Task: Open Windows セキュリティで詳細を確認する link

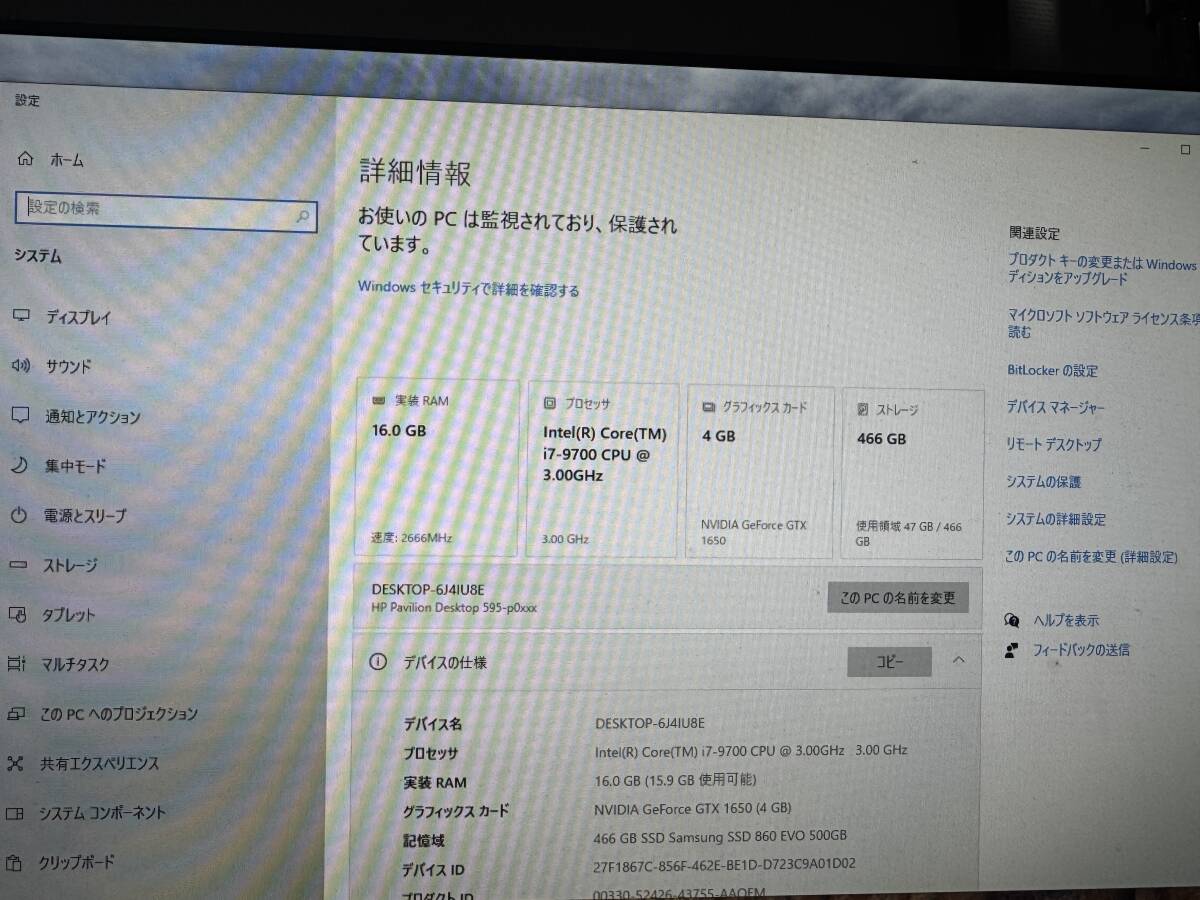Action: point(469,289)
